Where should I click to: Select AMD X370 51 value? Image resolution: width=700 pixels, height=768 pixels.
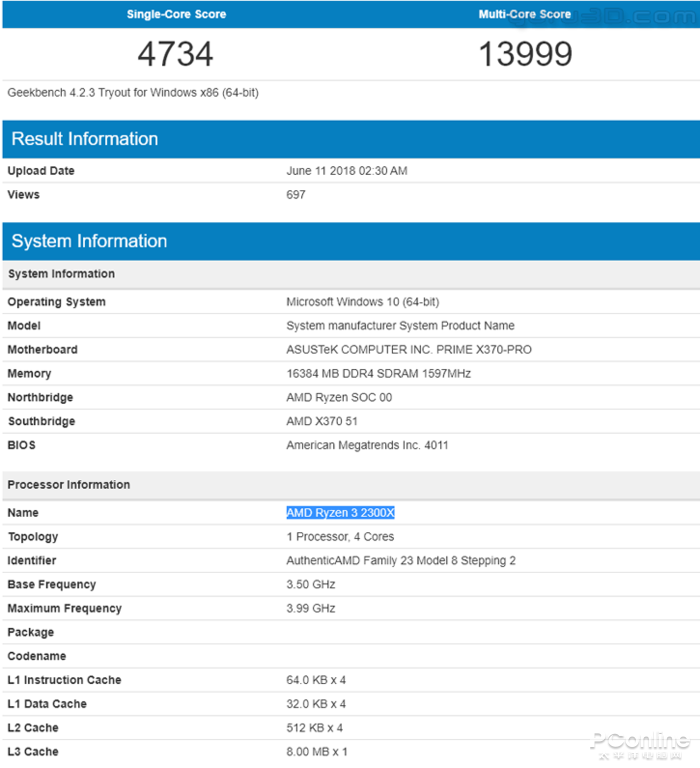(x=322, y=422)
